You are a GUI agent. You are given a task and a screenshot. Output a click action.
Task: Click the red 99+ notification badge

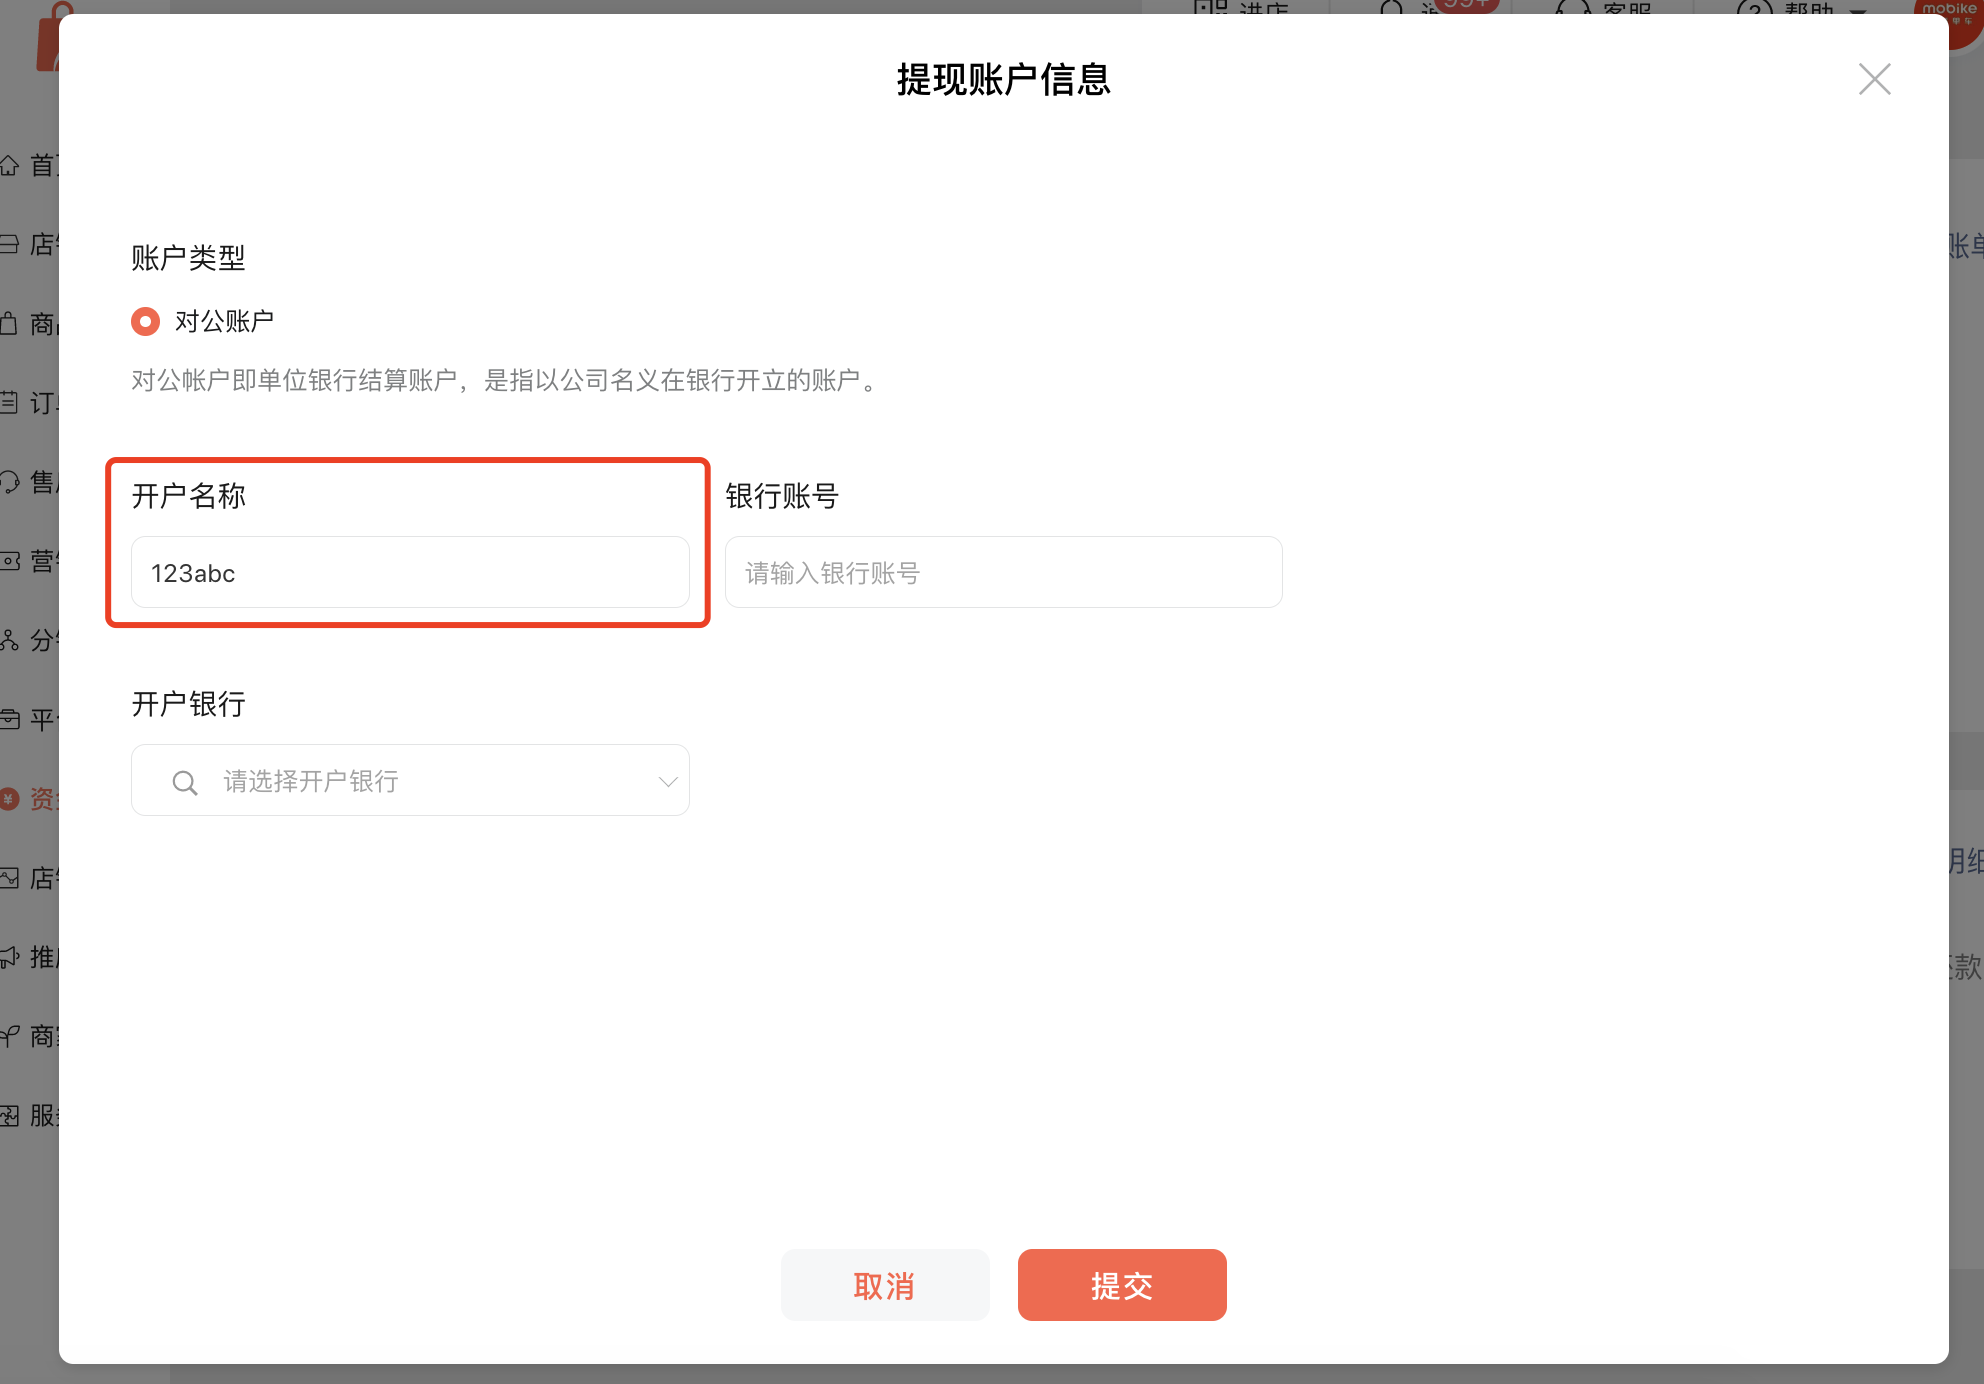1466,5
